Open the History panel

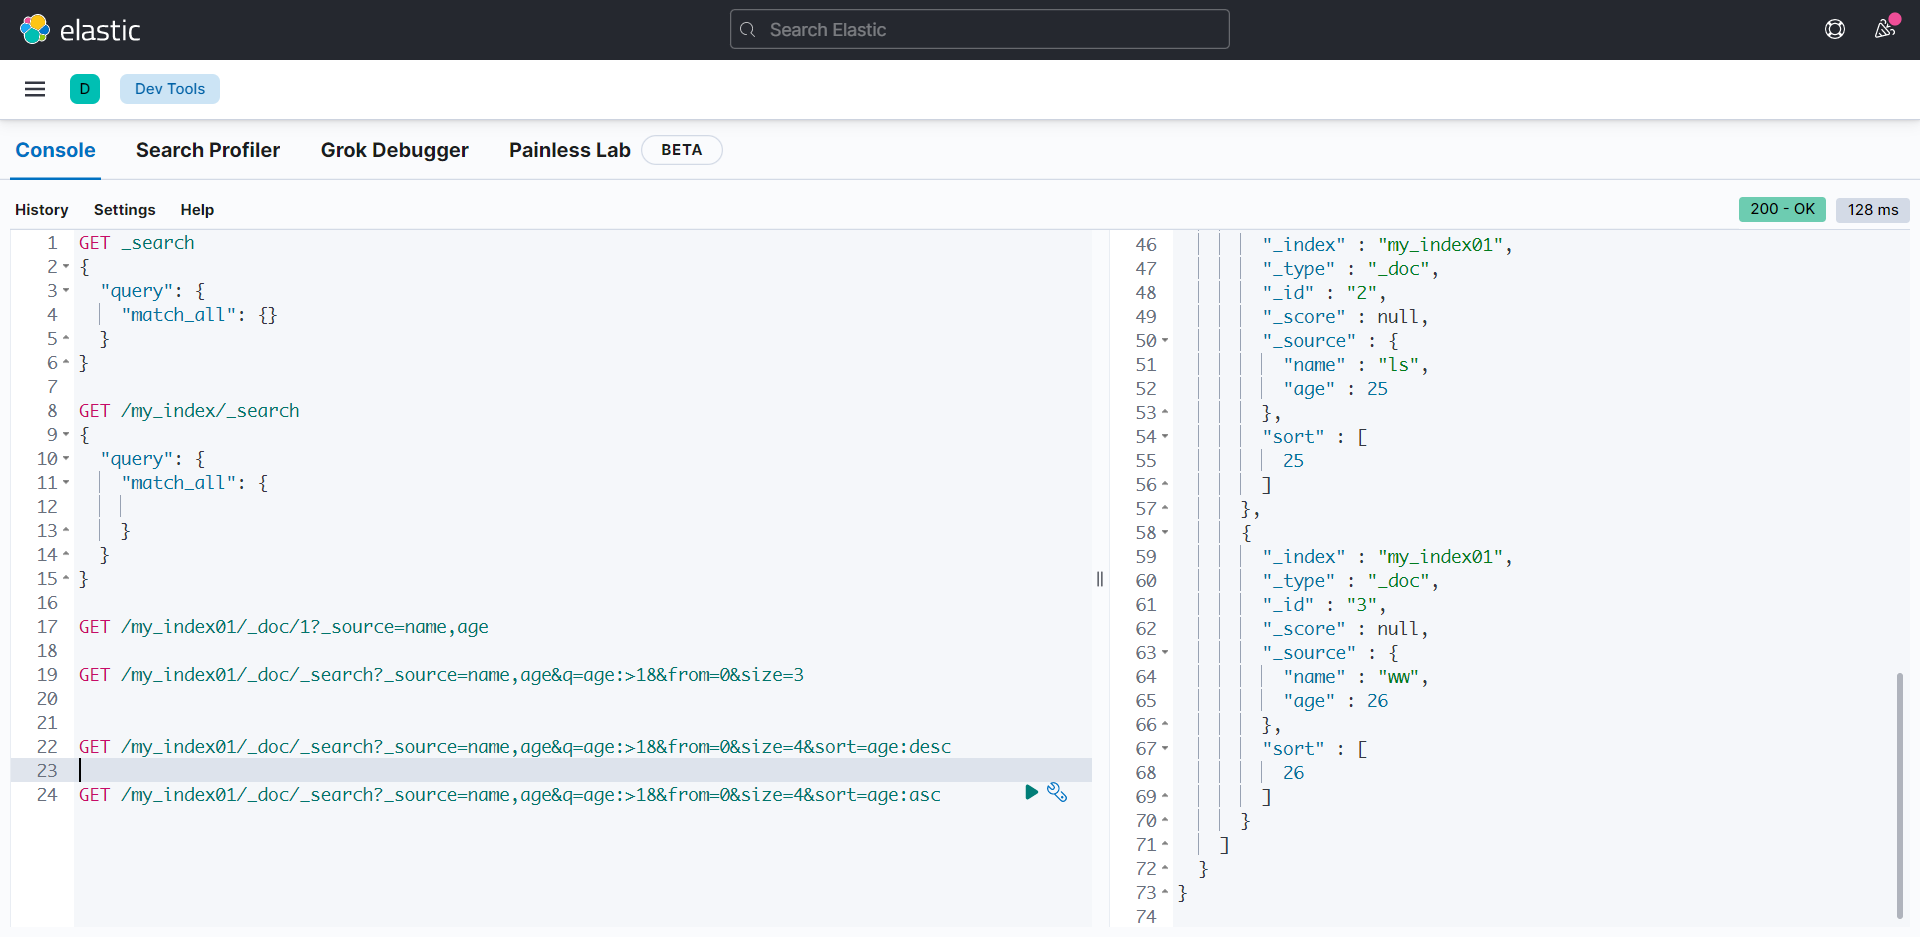42,210
